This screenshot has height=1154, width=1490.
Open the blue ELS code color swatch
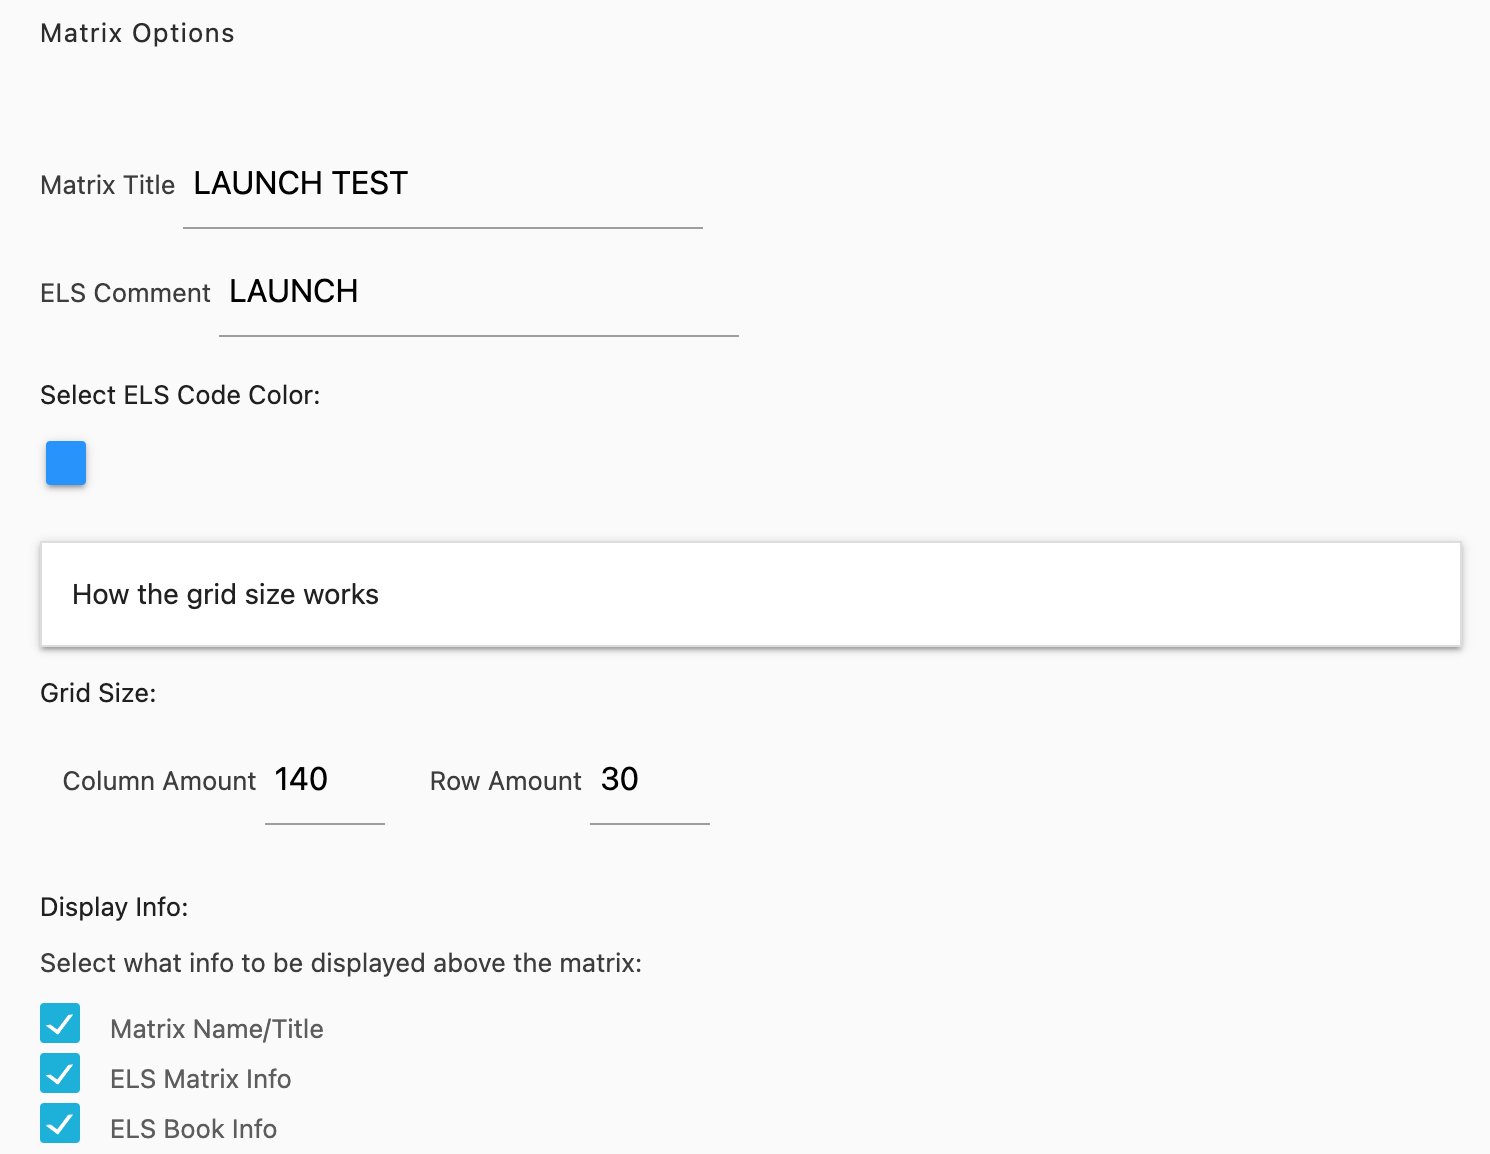click(66, 463)
